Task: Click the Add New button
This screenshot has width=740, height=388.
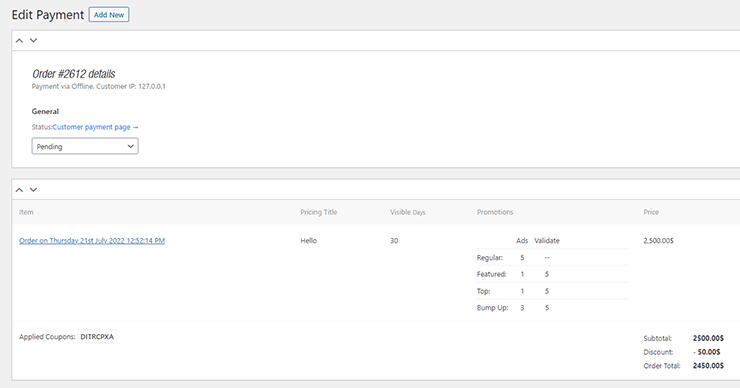Action: coord(109,15)
